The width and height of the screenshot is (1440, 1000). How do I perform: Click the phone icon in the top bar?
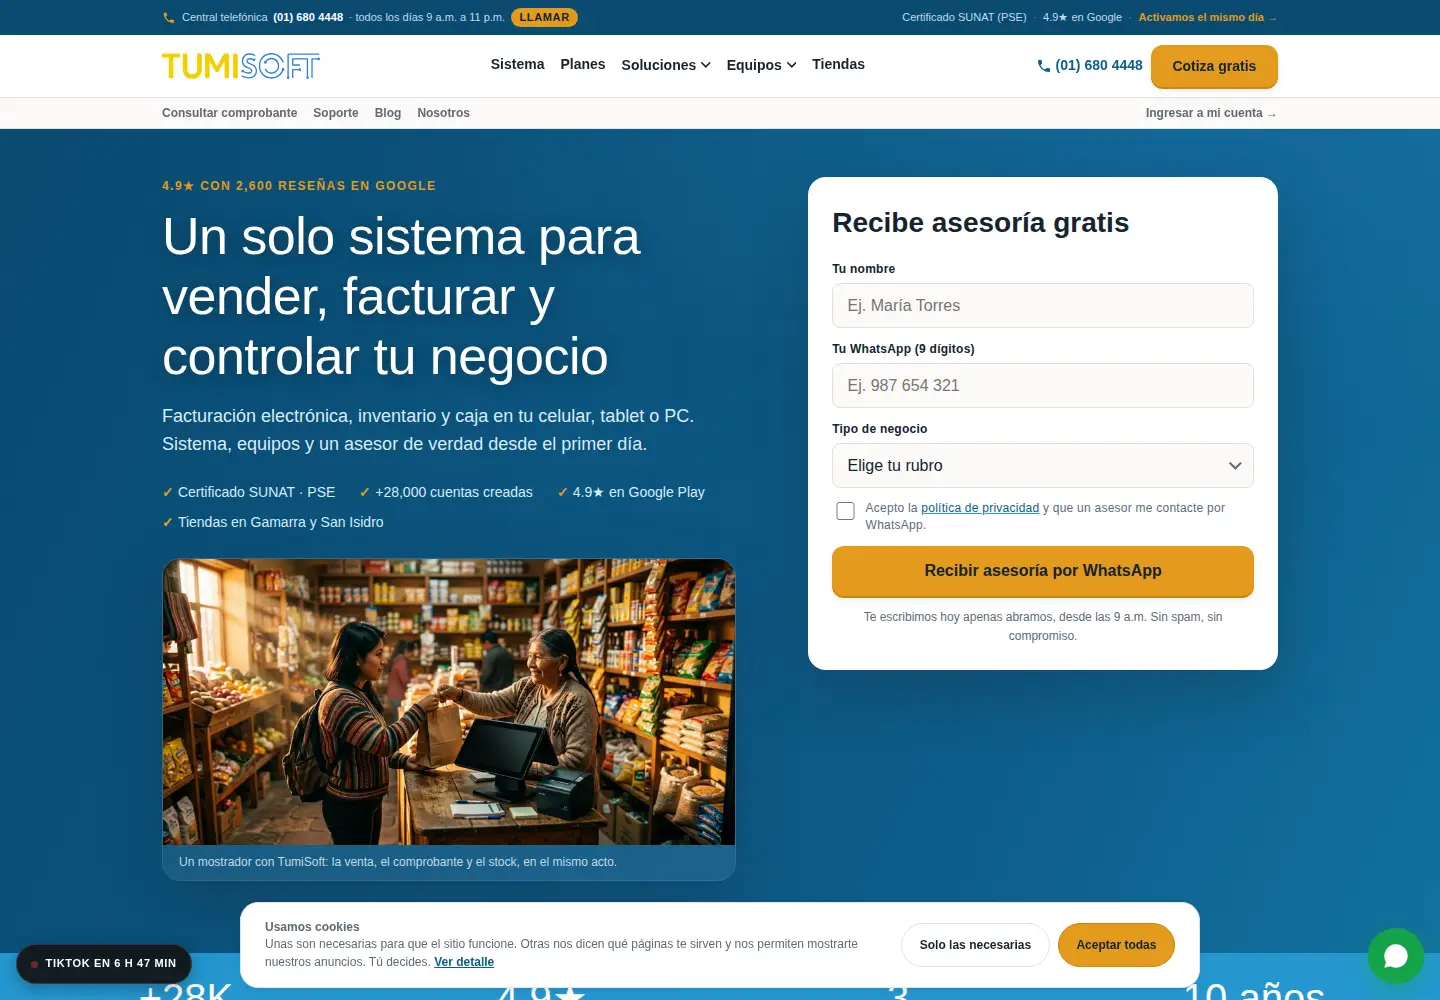tap(168, 18)
